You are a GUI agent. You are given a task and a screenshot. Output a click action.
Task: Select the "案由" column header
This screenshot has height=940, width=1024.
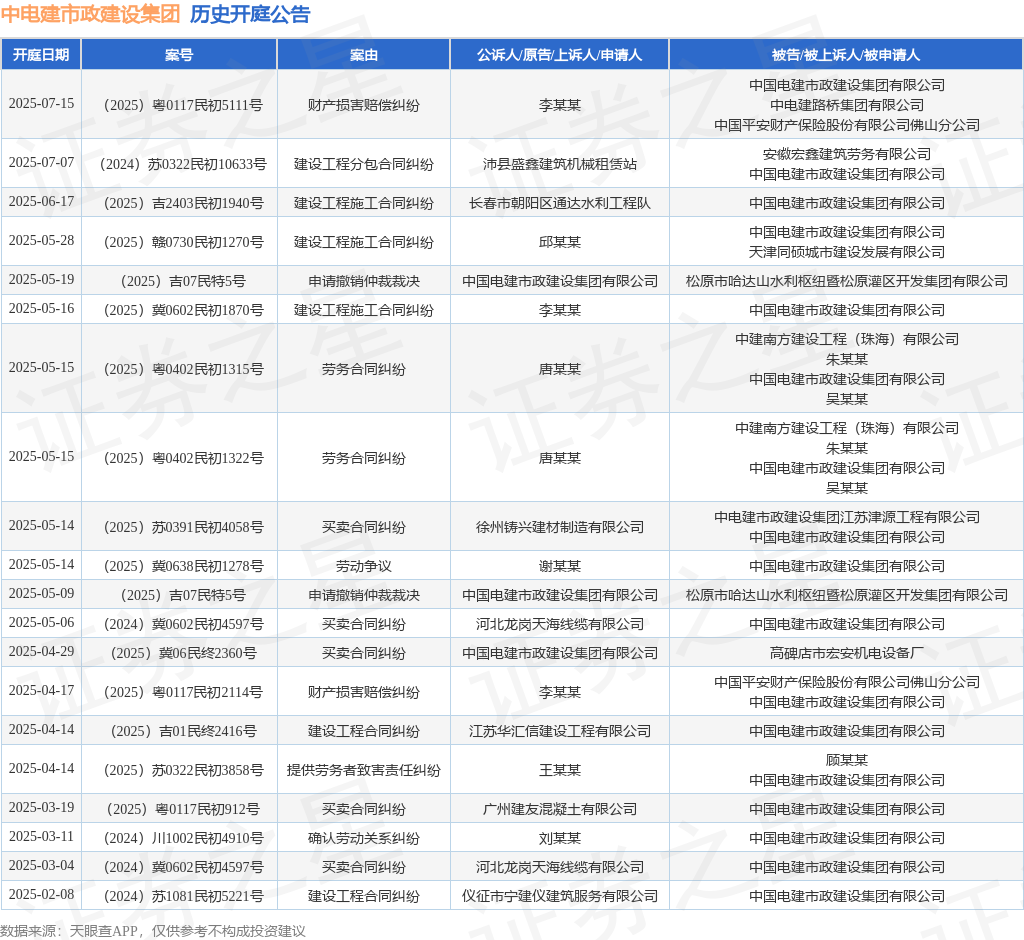[364, 55]
